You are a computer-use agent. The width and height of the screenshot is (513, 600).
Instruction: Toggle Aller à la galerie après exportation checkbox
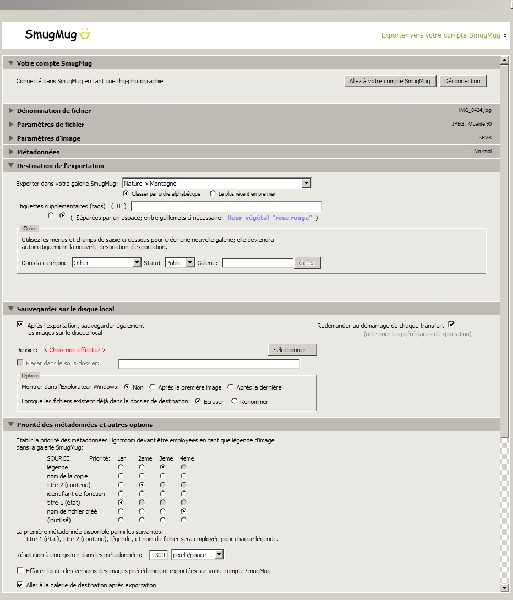pyautogui.click(x=20, y=585)
